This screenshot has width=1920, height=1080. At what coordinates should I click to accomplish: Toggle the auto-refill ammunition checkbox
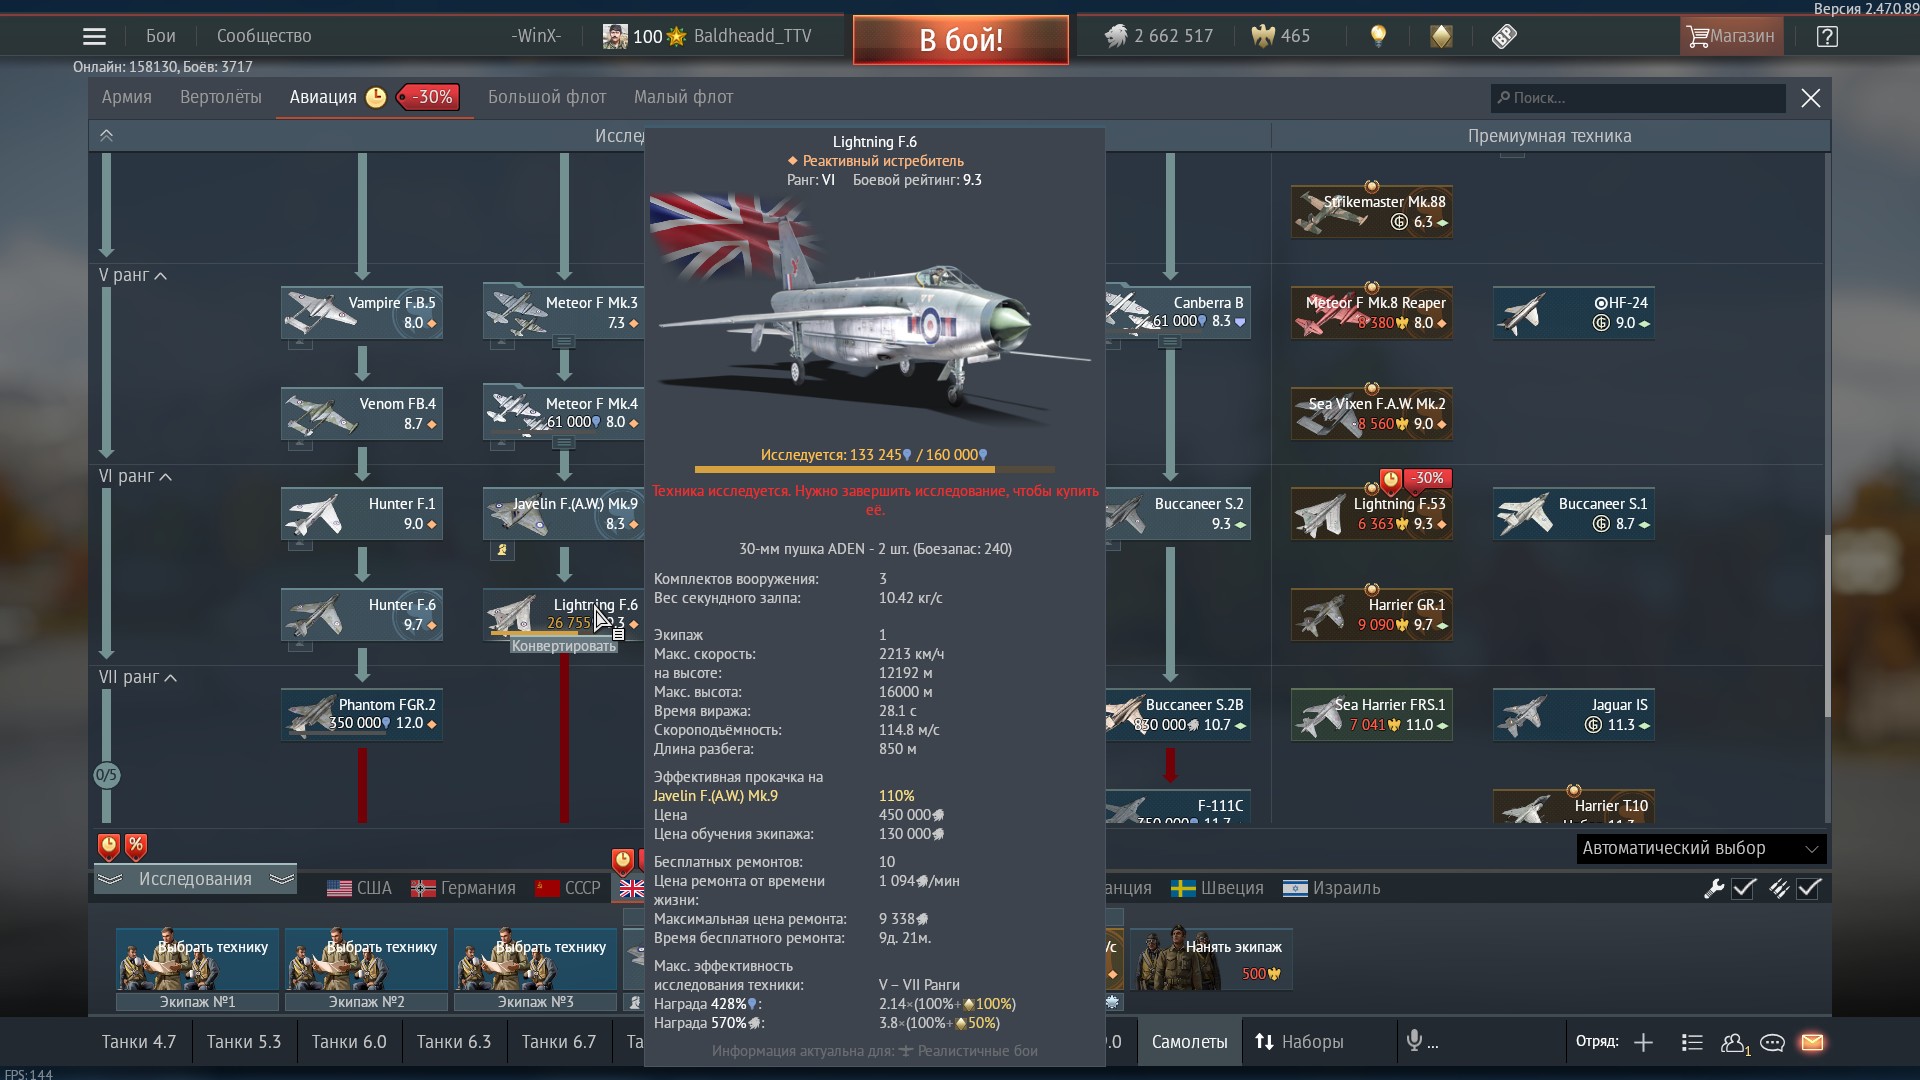(1809, 888)
